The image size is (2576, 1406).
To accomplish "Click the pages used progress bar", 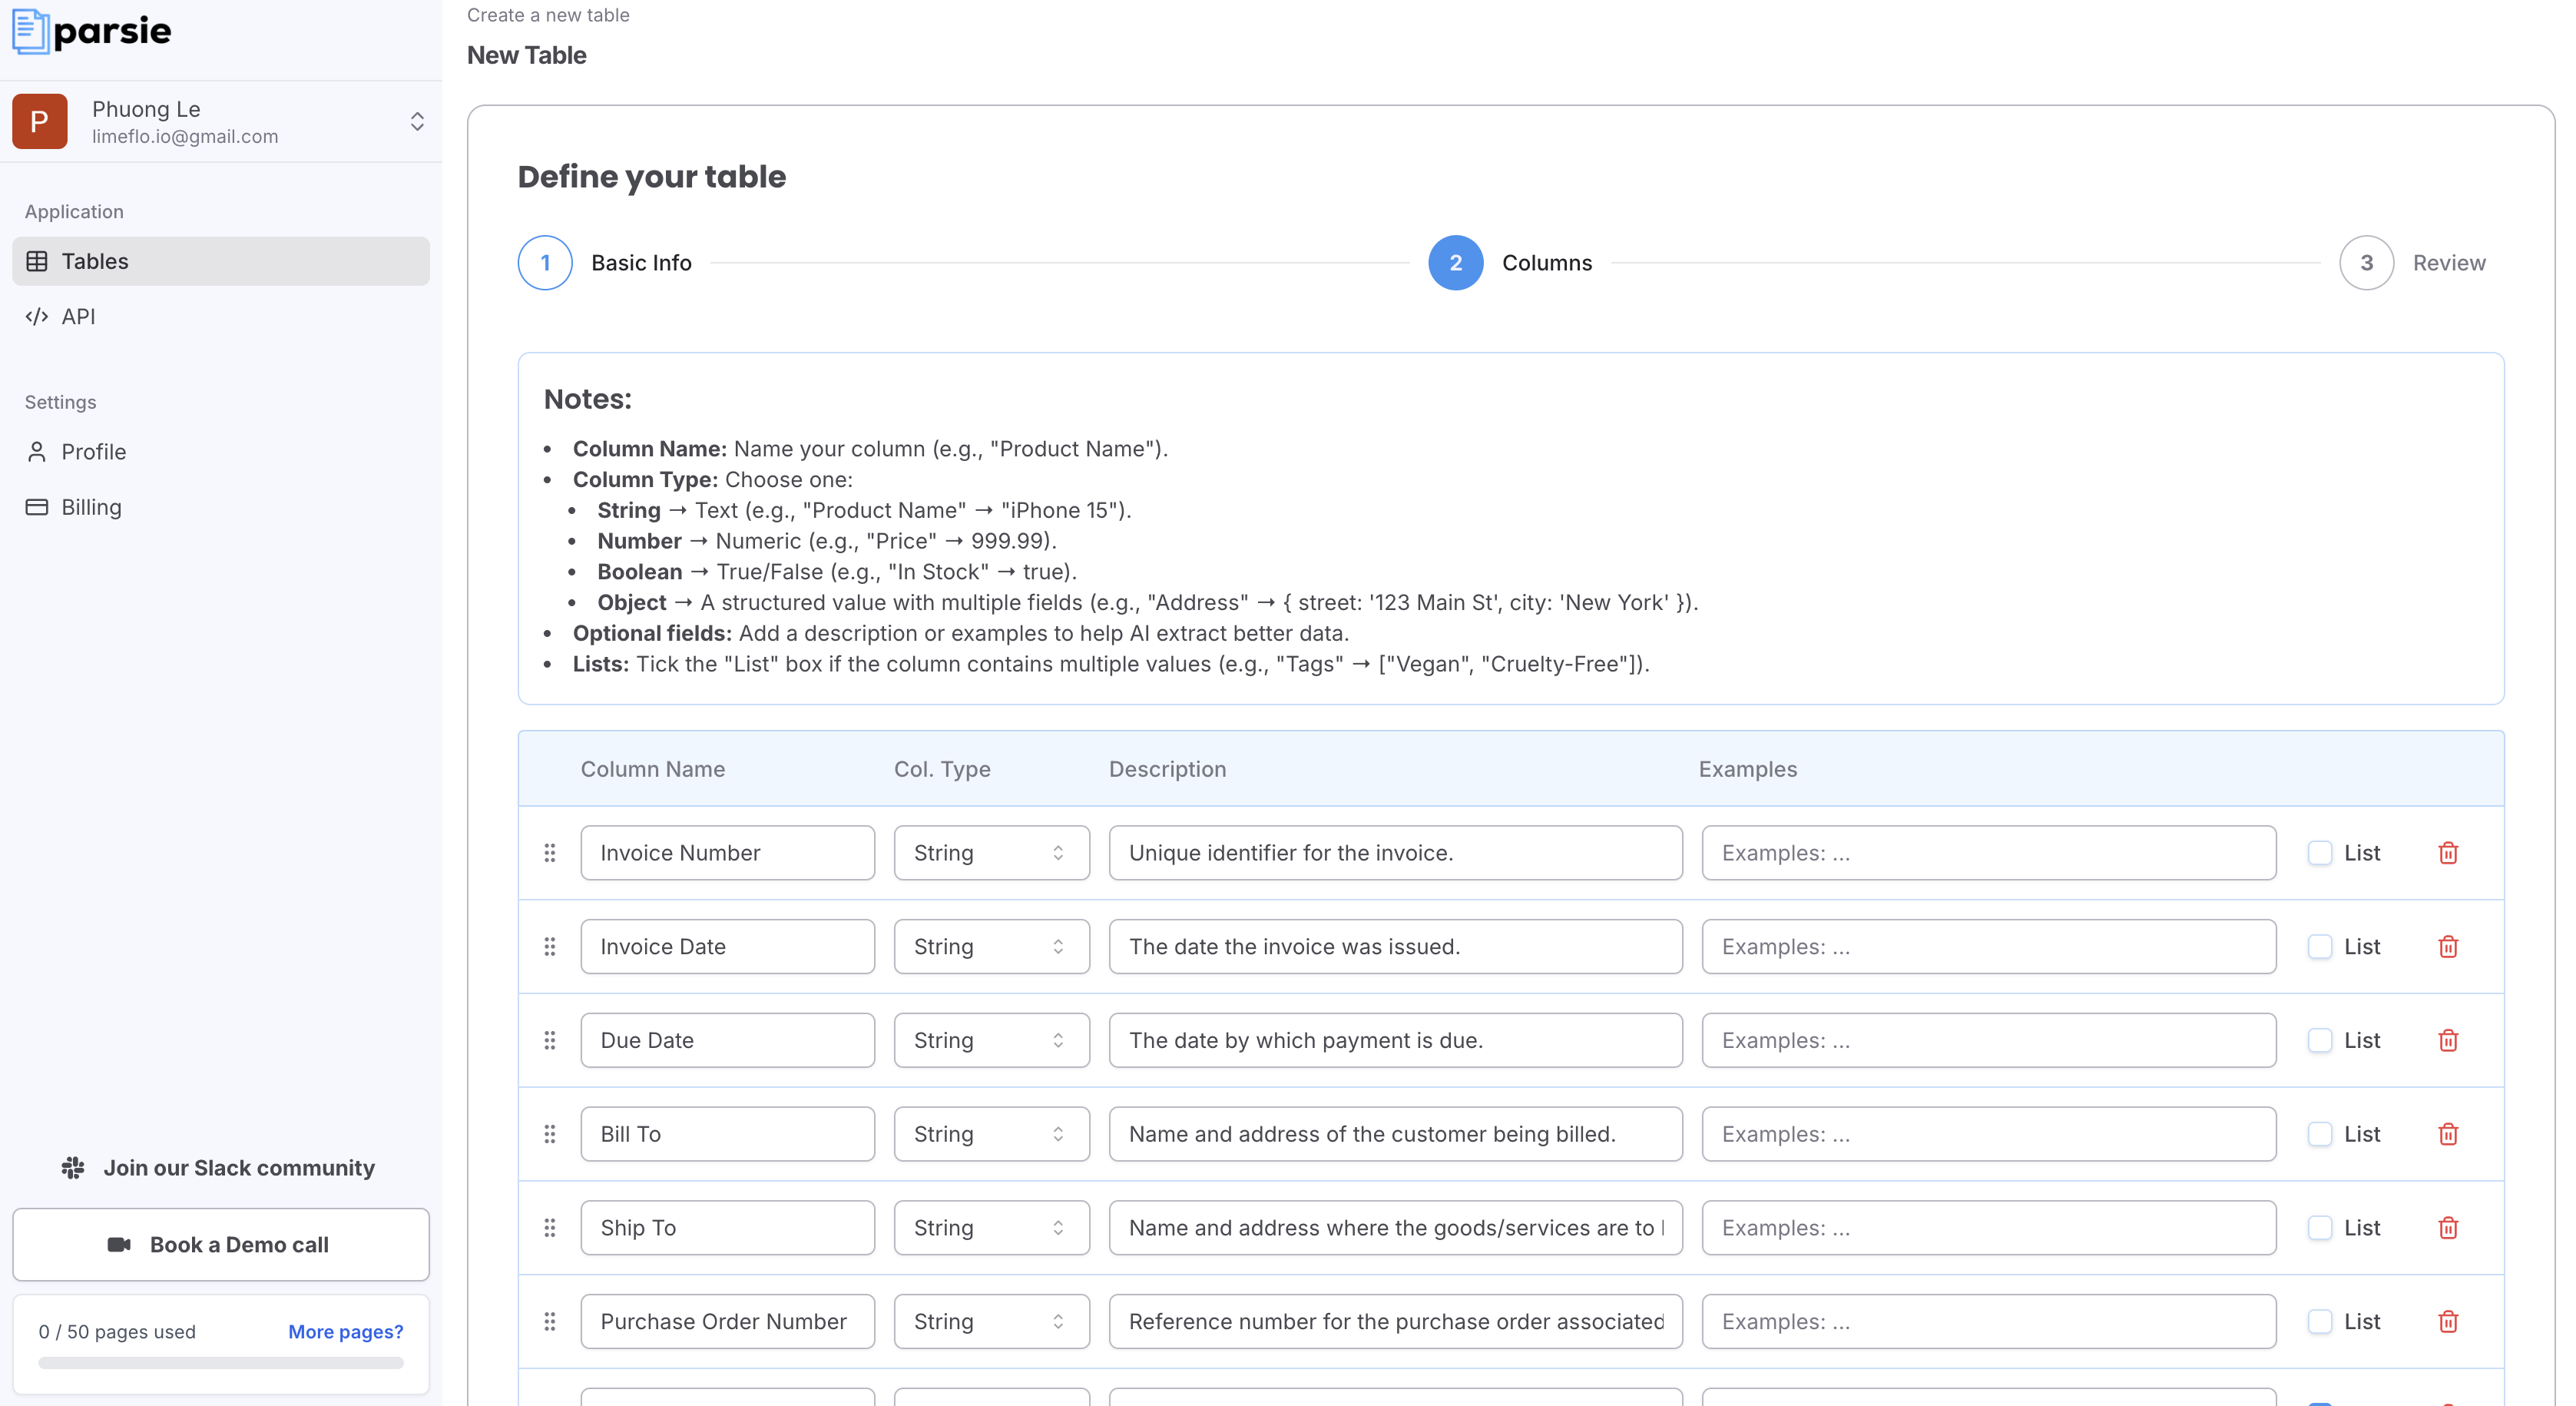I will (220, 1363).
